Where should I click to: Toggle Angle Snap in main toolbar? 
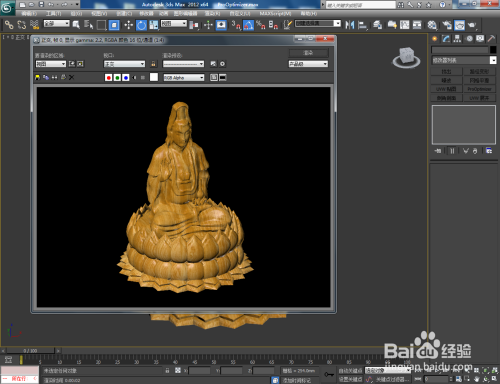click(248, 25)
